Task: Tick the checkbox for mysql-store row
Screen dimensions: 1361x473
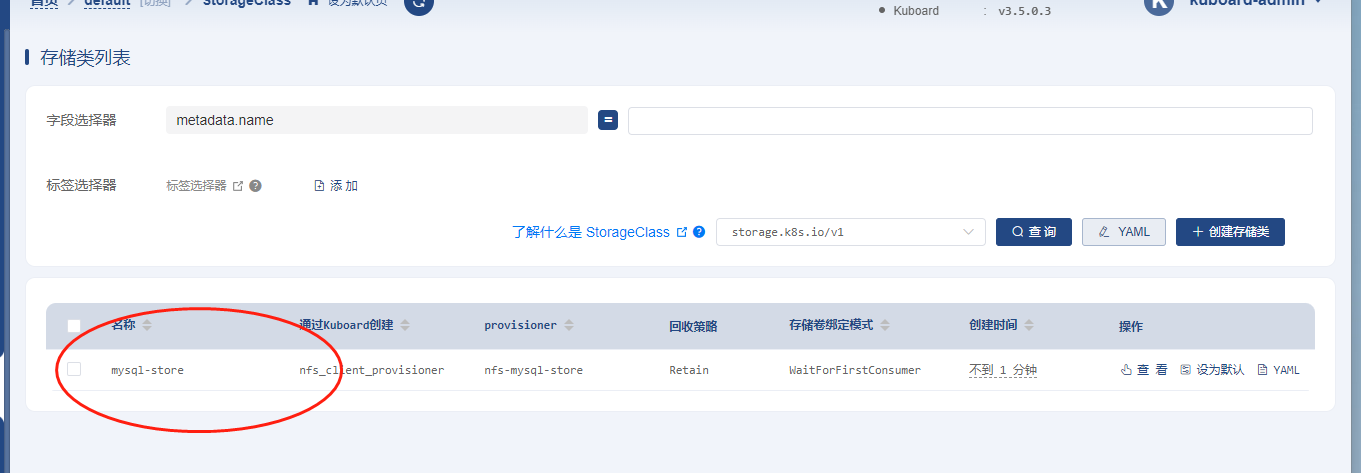Action: [74, 370]
